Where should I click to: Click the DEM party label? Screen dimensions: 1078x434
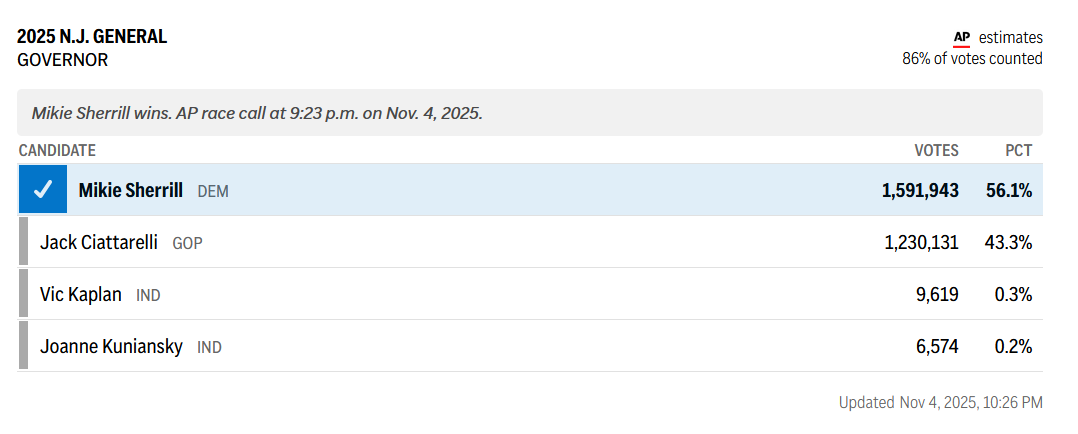tap(213, 191)
